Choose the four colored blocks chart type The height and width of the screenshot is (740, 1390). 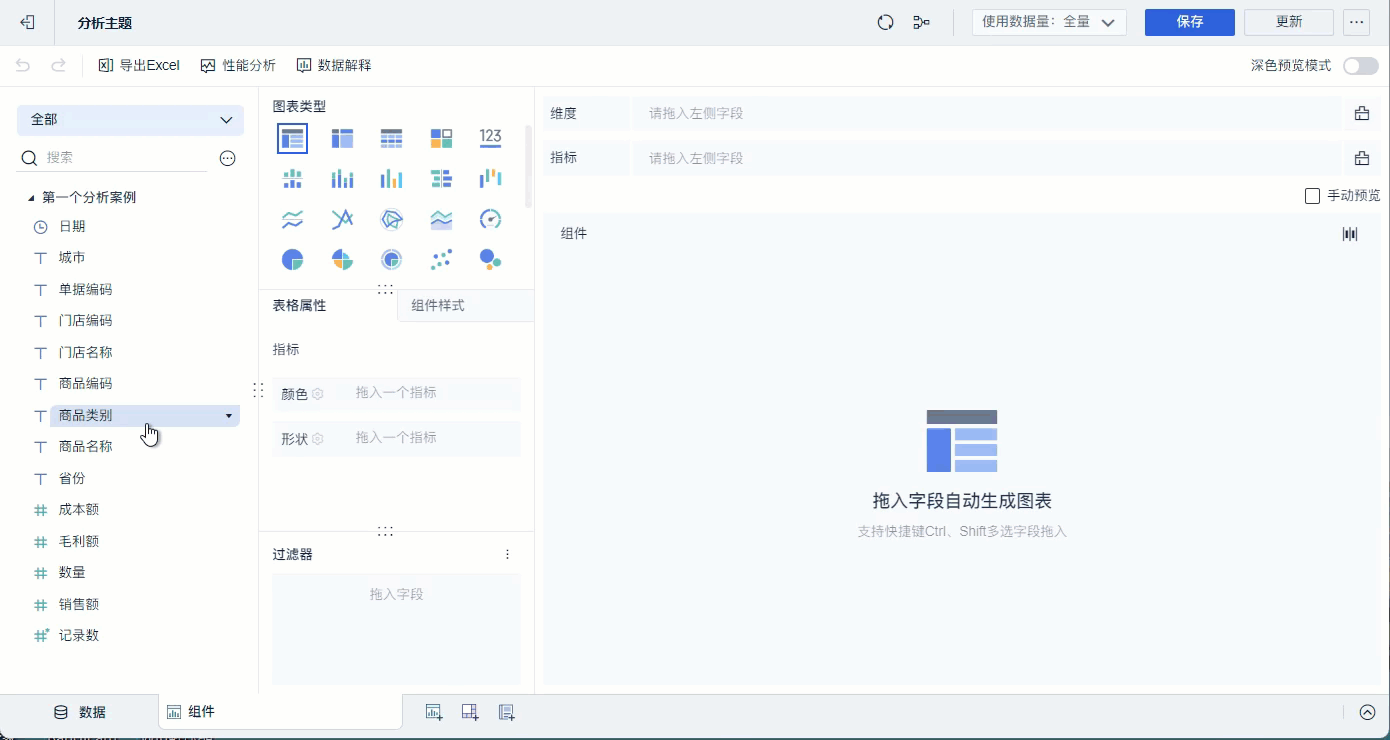pos(441,138)
